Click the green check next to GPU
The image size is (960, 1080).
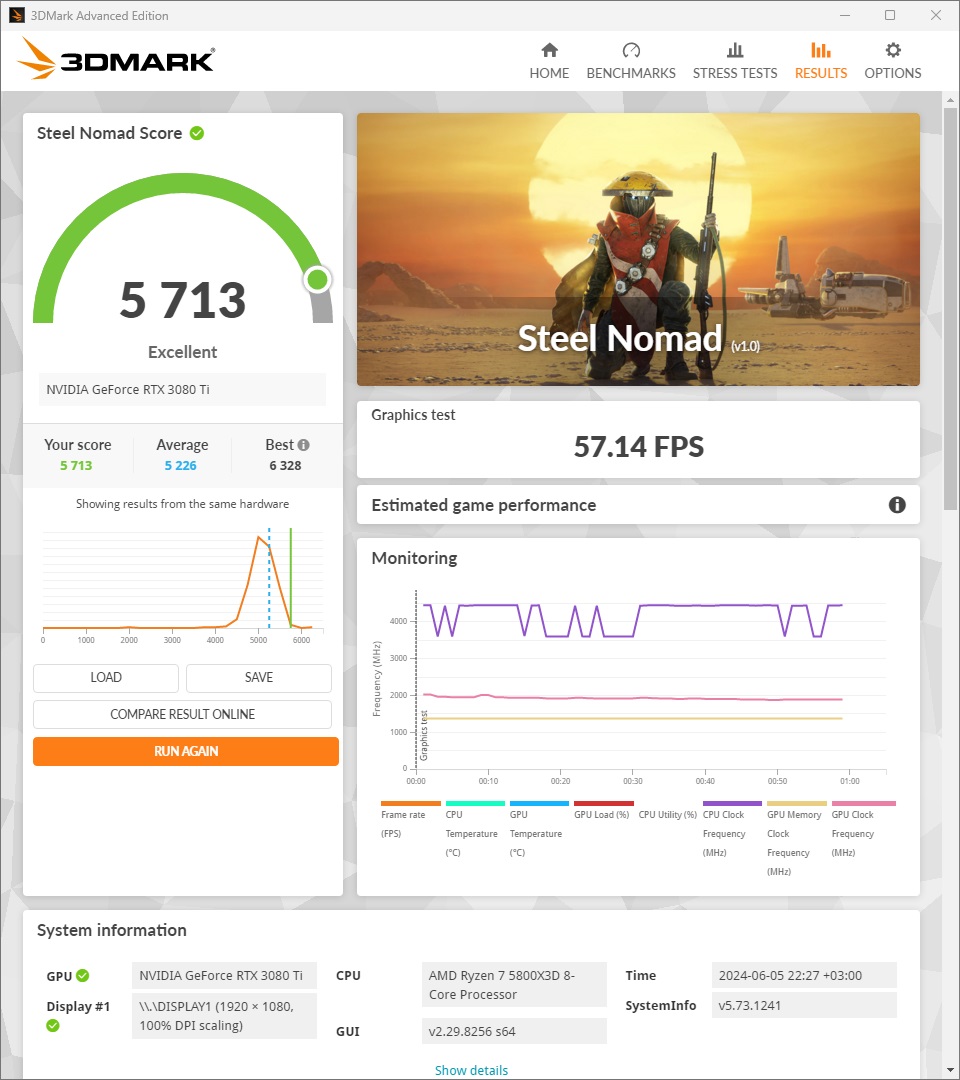coord(83,975)
